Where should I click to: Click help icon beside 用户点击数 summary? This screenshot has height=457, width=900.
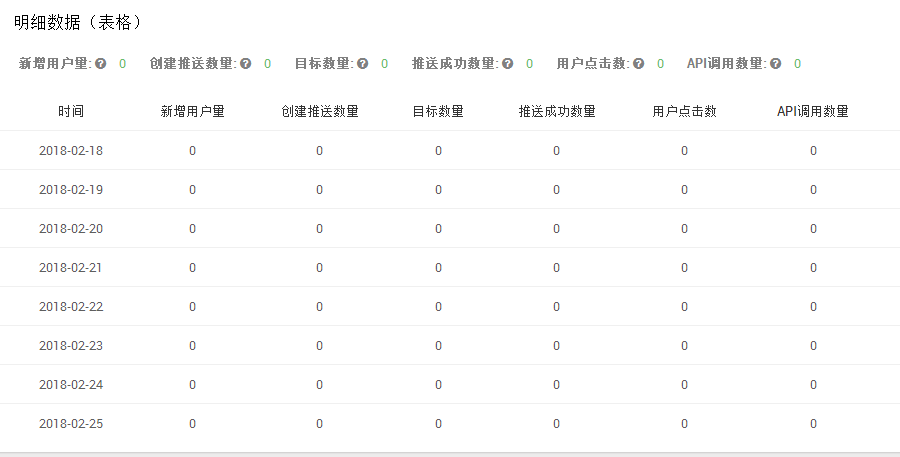[638, 64]
